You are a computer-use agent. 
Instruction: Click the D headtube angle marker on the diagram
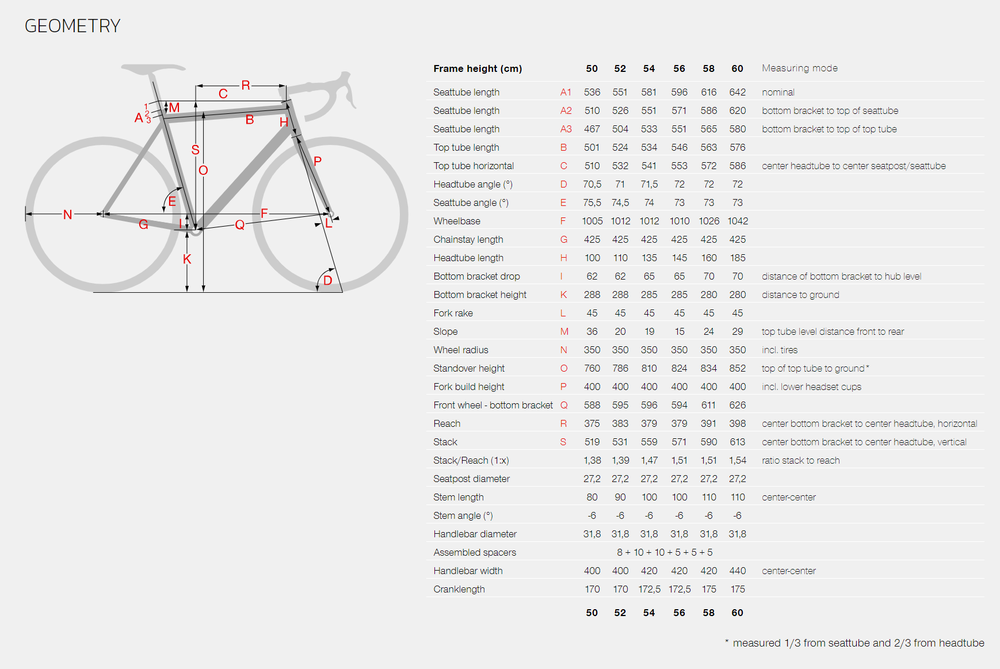[x=326, y=281]
